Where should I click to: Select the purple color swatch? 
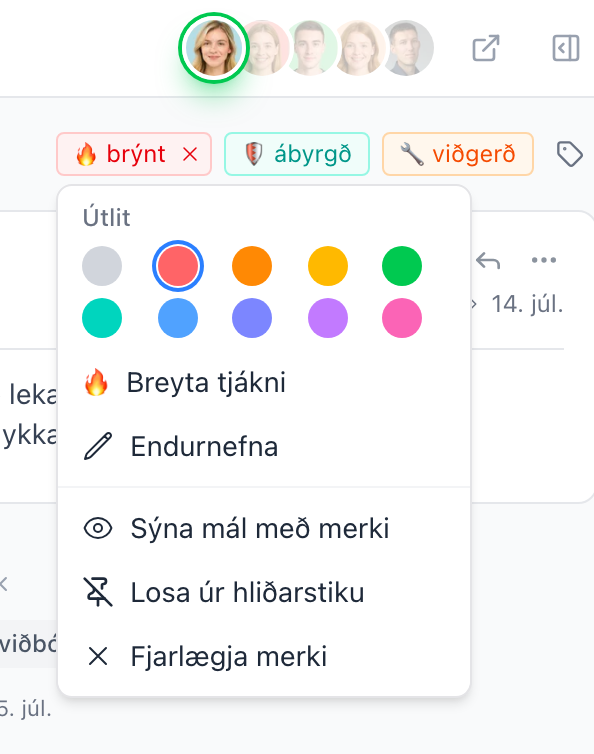click(328, 318)
